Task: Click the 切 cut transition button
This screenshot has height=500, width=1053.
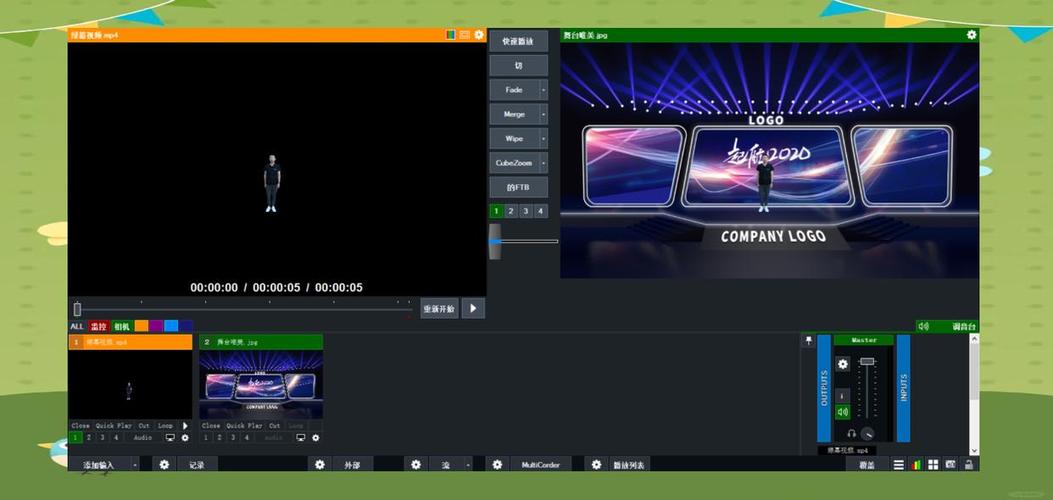Action: [x=518, y=66]
